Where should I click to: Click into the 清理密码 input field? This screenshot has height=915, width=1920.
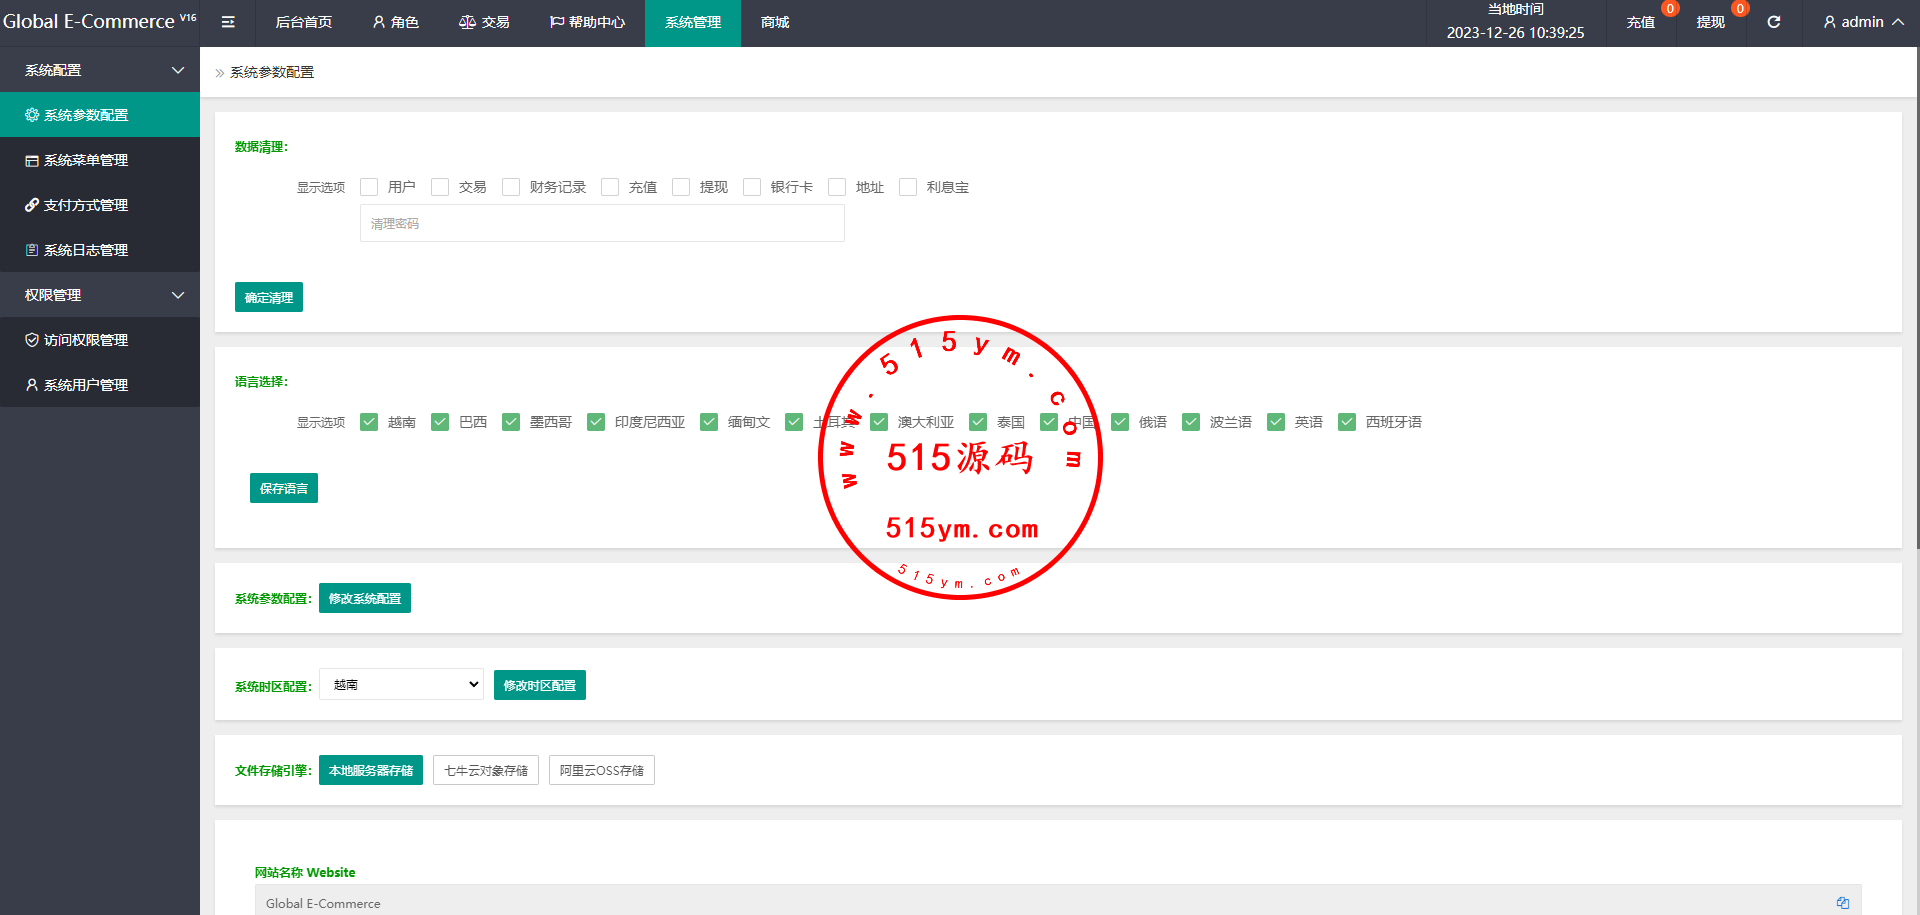(602, 223)
